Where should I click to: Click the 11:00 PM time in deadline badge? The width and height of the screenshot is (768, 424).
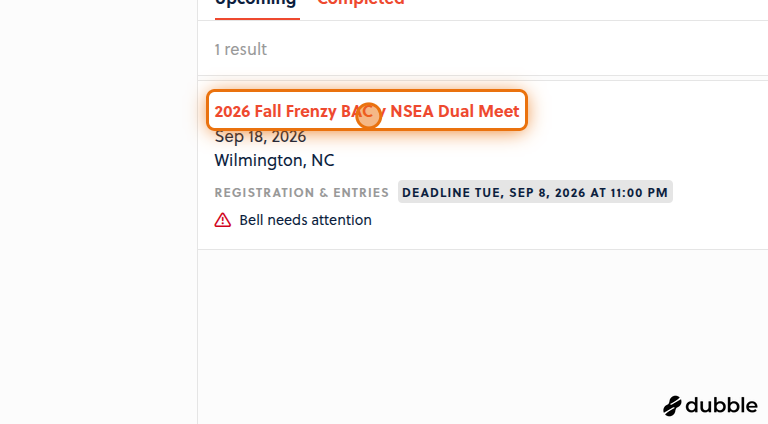[x=639, y=192]
